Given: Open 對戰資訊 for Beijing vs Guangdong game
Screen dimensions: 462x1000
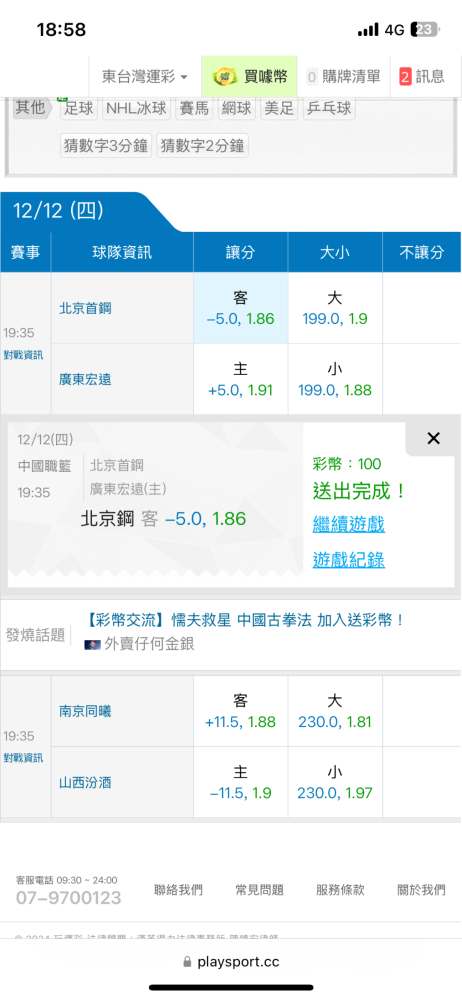Looking at the screenshot, I should (x=23, y=355).
